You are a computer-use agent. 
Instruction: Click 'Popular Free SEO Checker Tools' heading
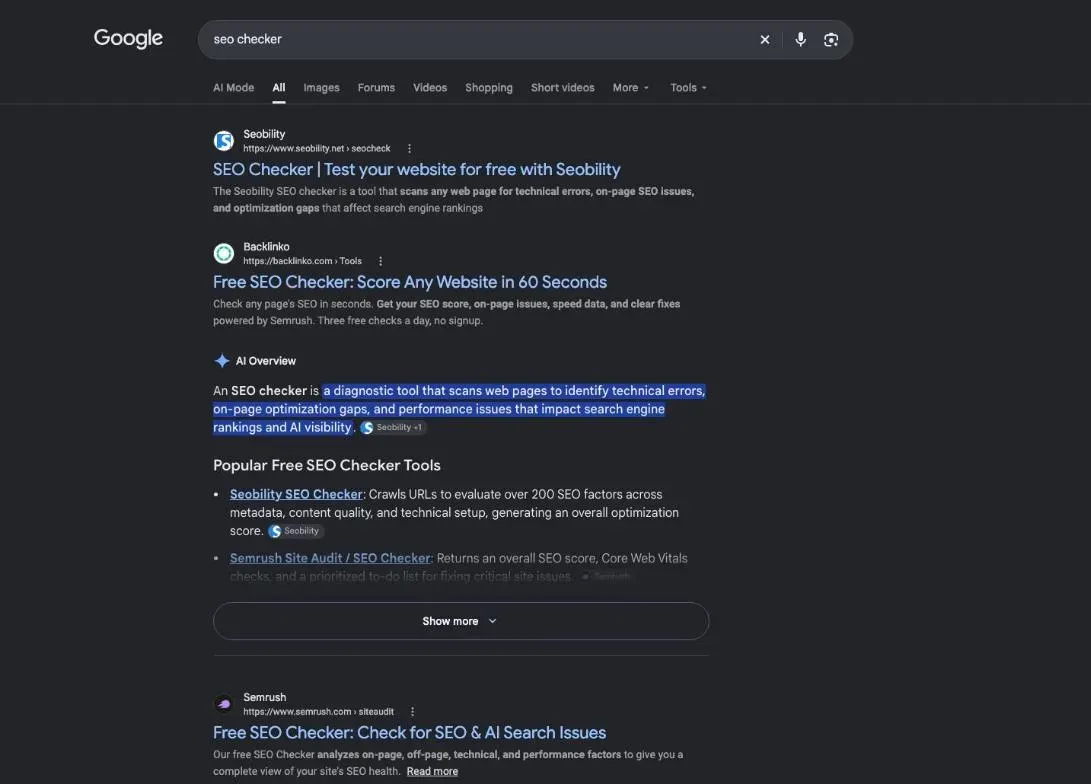(326, 465)
